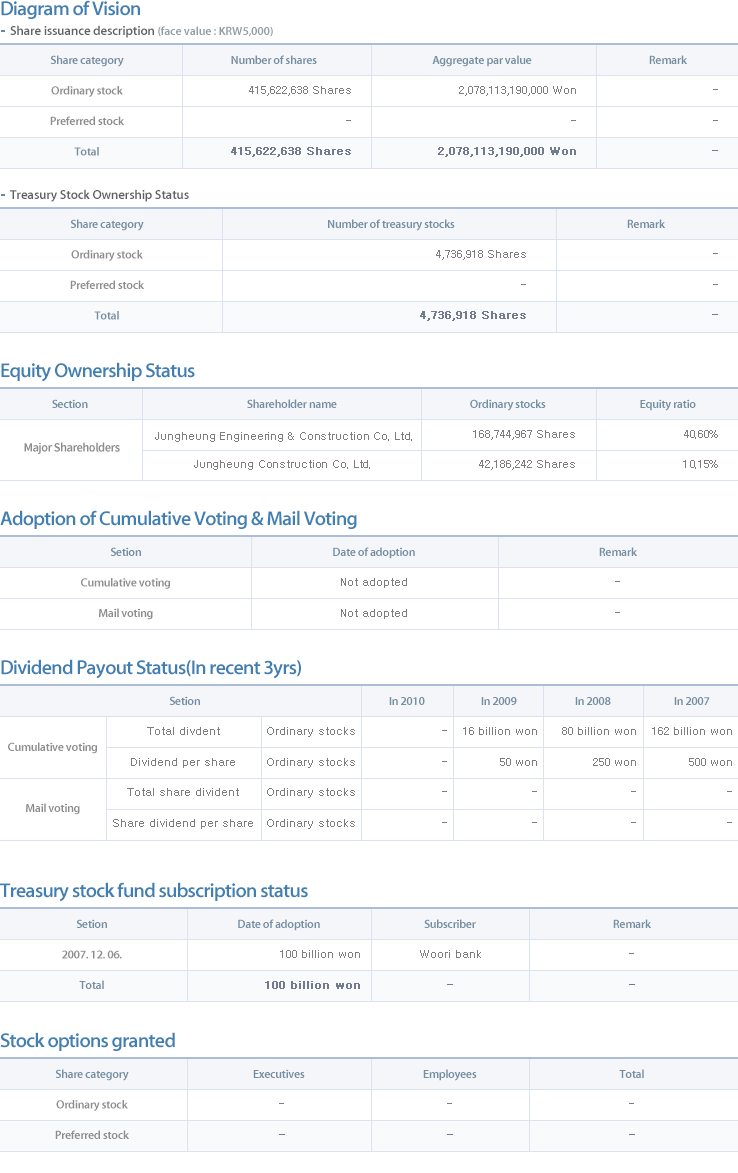Image resolution: width=738 pixels, height=1173 pixels.
Task: Click '4,736,918 Shares' in Ordinary stock row
Action: coord(481,254)
